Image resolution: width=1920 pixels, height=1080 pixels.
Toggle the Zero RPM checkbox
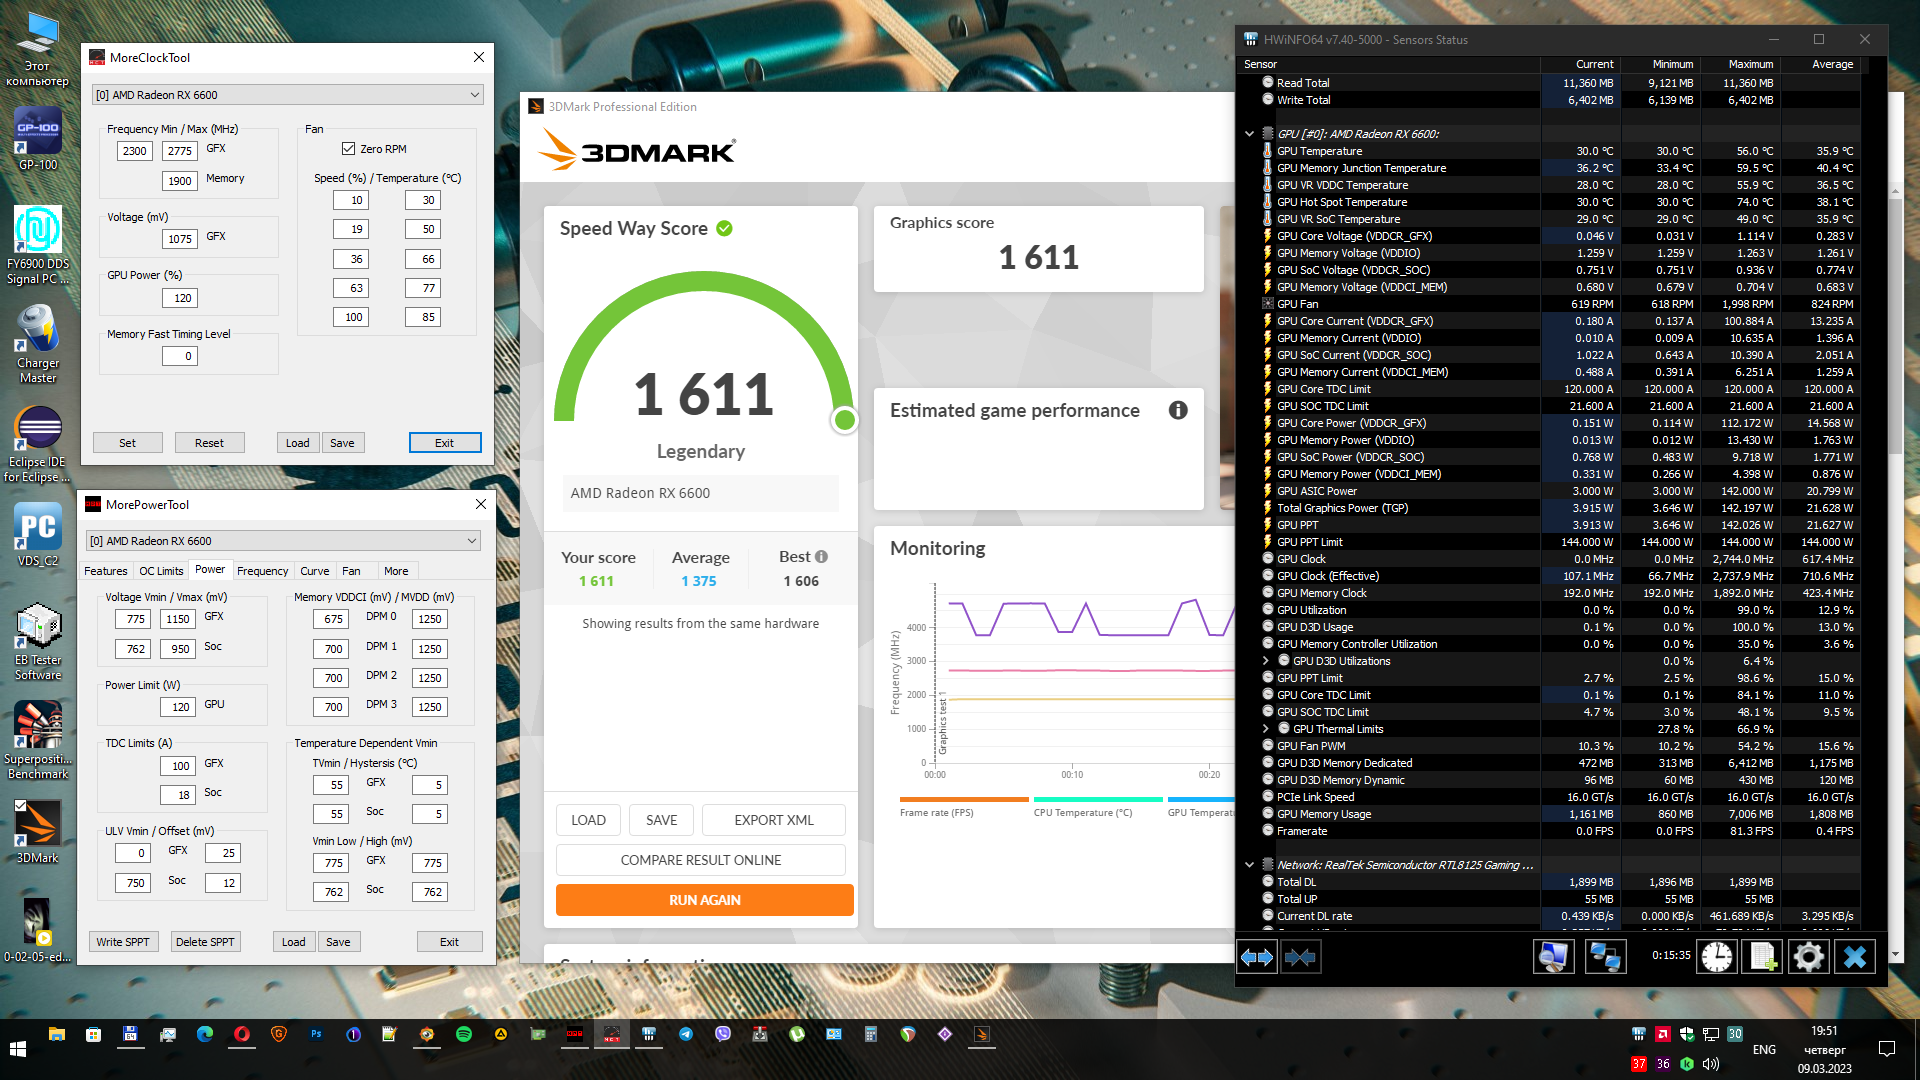(x=349, y=149)
